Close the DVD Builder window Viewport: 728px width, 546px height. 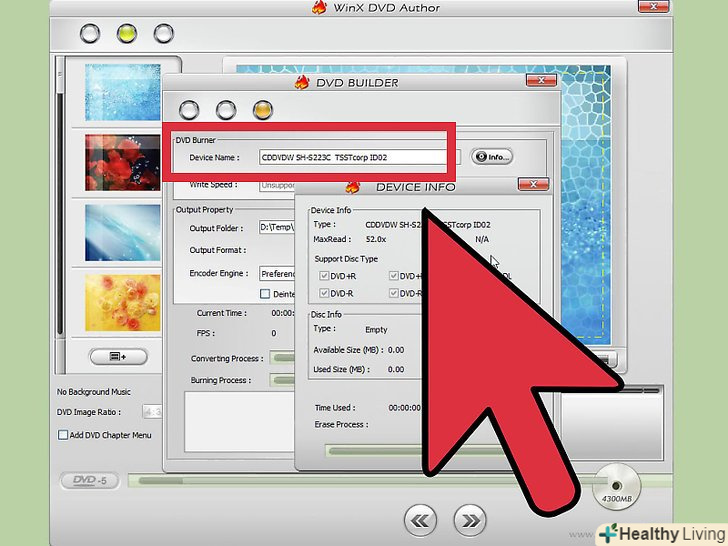coord(541,80)
